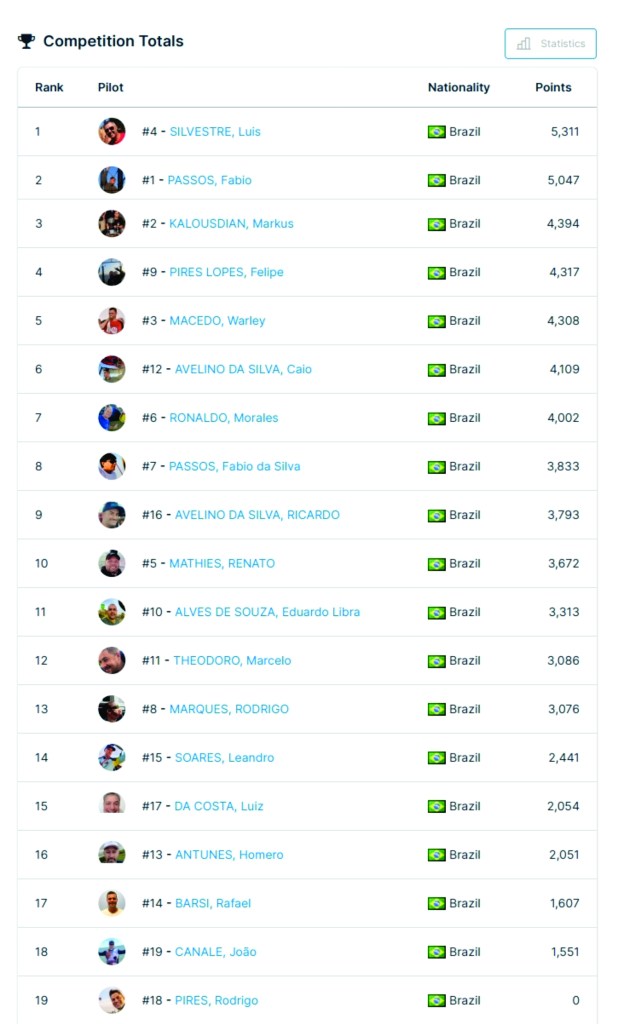
Task: Click the avatar for KALOUSDIAN, Markus
Action: pos(112,224)
